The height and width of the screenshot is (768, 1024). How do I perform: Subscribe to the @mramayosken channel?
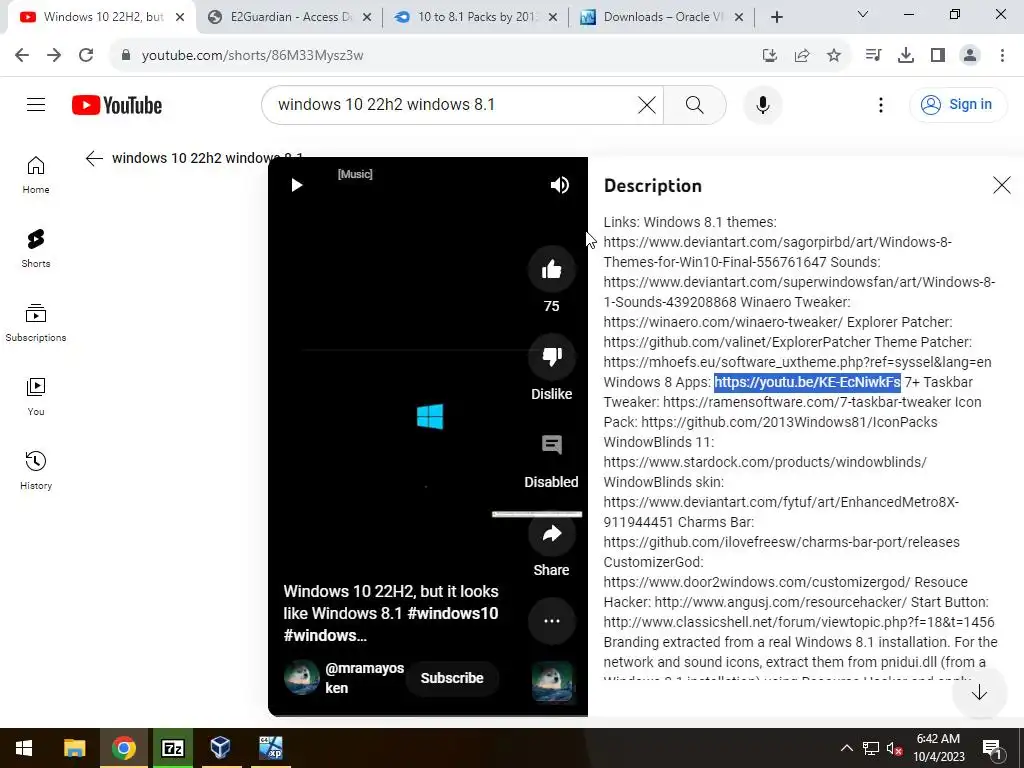pyautogui.click(x=452, y=678)
